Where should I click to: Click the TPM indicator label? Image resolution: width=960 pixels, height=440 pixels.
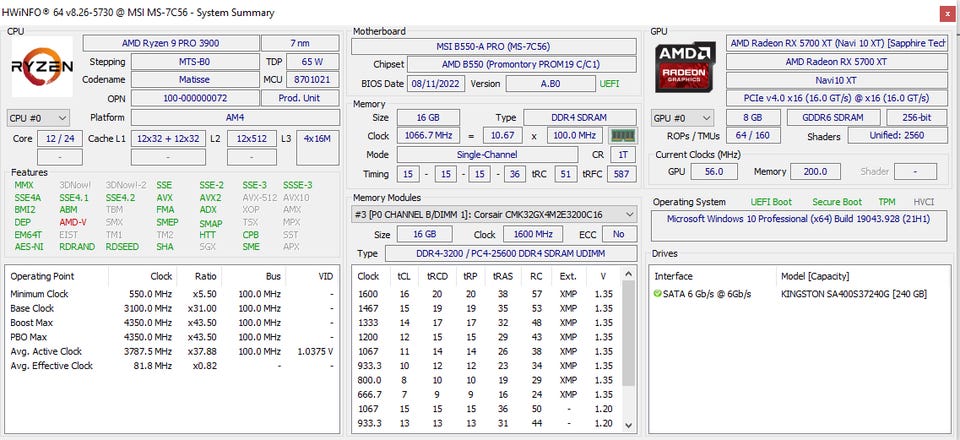pos(886,201)
